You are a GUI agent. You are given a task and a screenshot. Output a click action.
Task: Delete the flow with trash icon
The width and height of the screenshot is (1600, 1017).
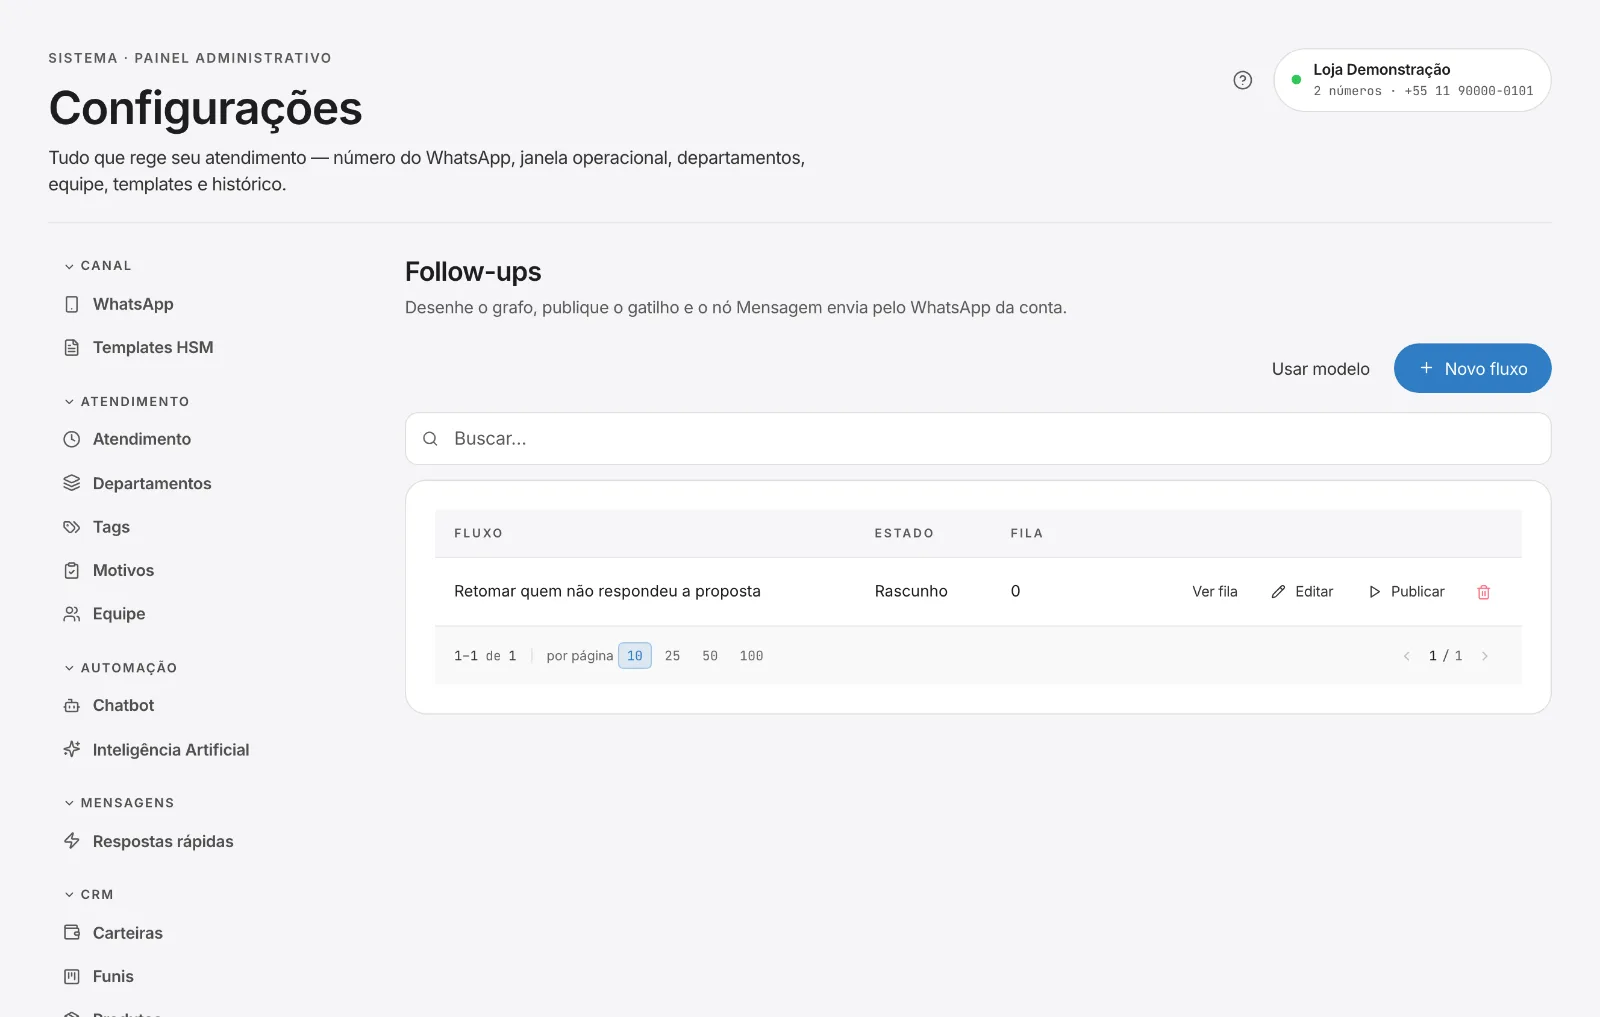(1483, 592)
